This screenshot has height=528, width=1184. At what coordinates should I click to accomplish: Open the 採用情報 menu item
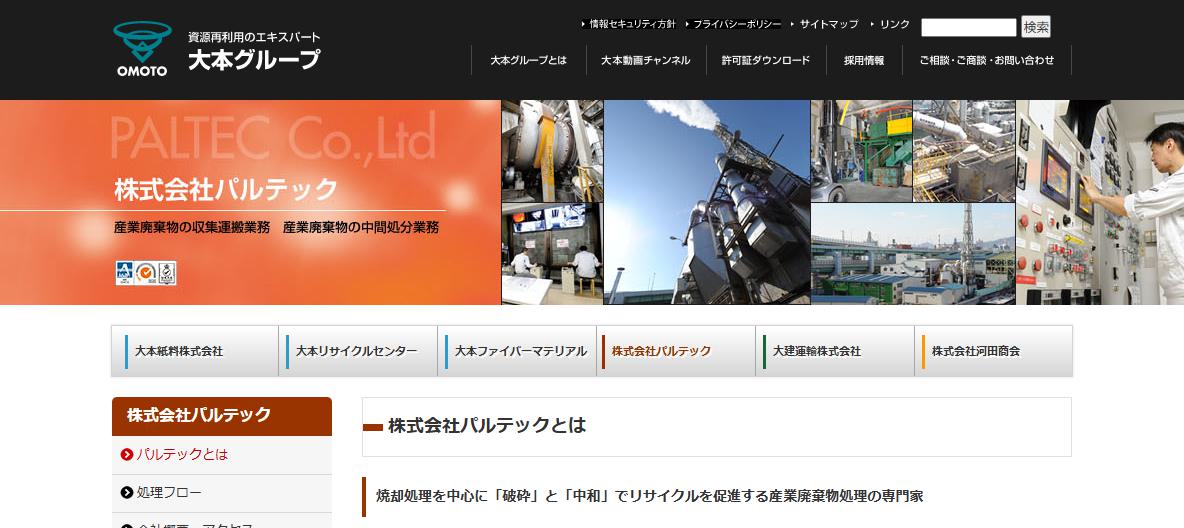point(864,60)
